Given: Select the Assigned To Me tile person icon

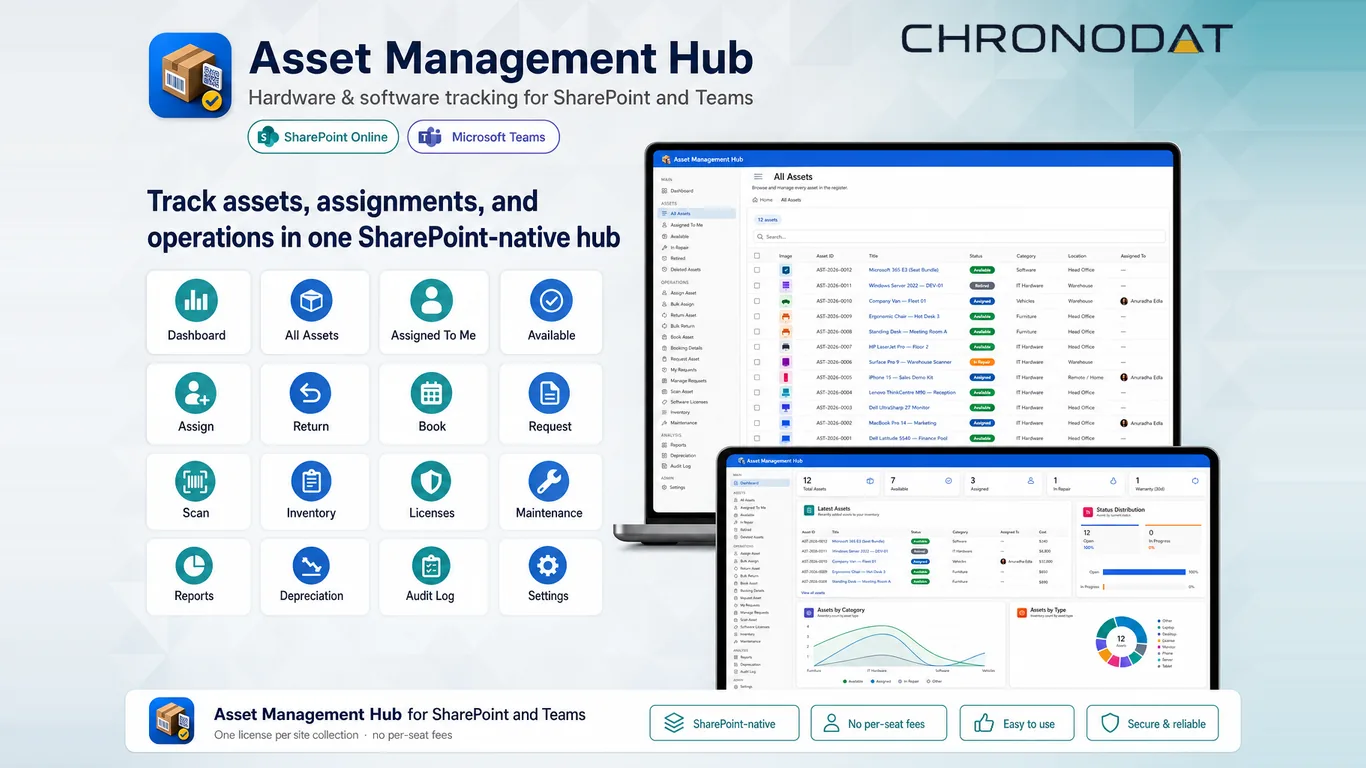Looking at the screenshot, I should click(431, 301).
